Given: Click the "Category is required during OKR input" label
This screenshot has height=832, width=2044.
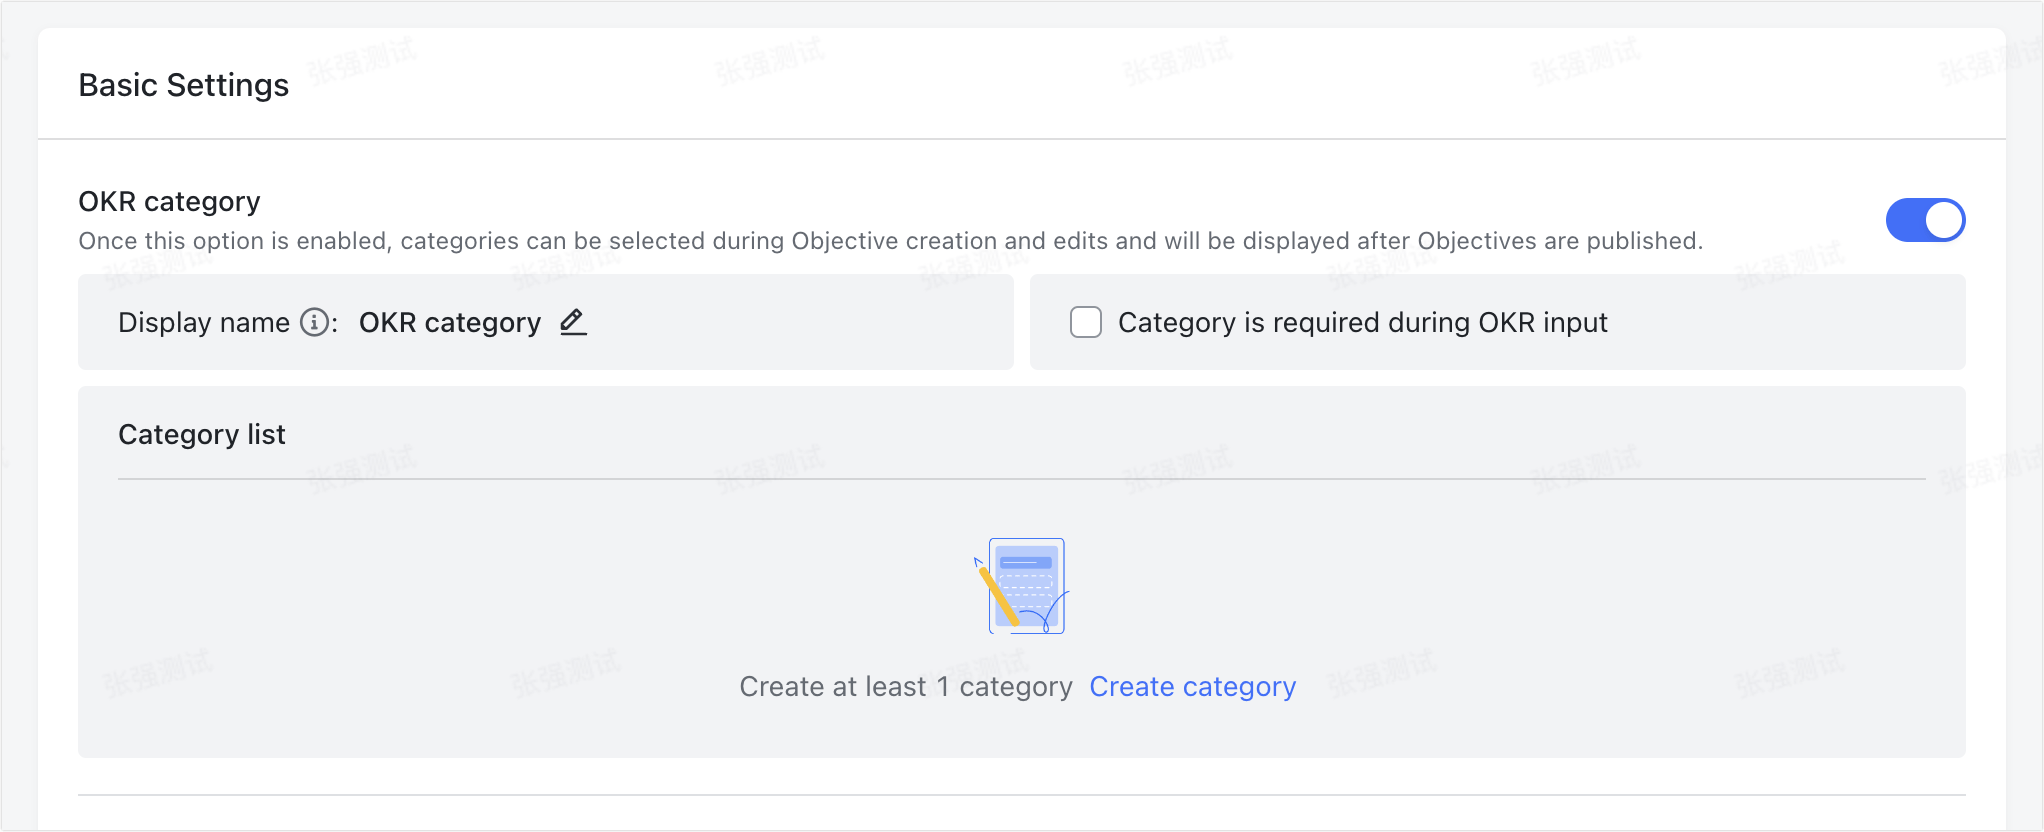Looking at the screenshot, I should [x=1362, y=323].
